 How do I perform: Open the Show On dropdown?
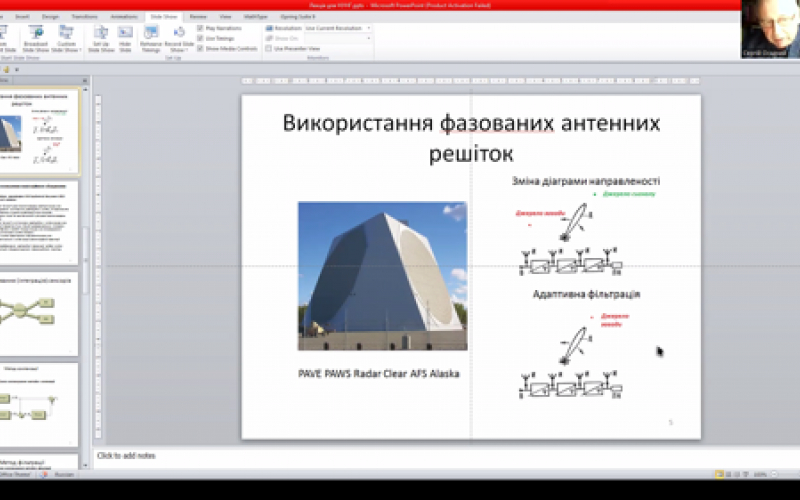coord(338,38)
